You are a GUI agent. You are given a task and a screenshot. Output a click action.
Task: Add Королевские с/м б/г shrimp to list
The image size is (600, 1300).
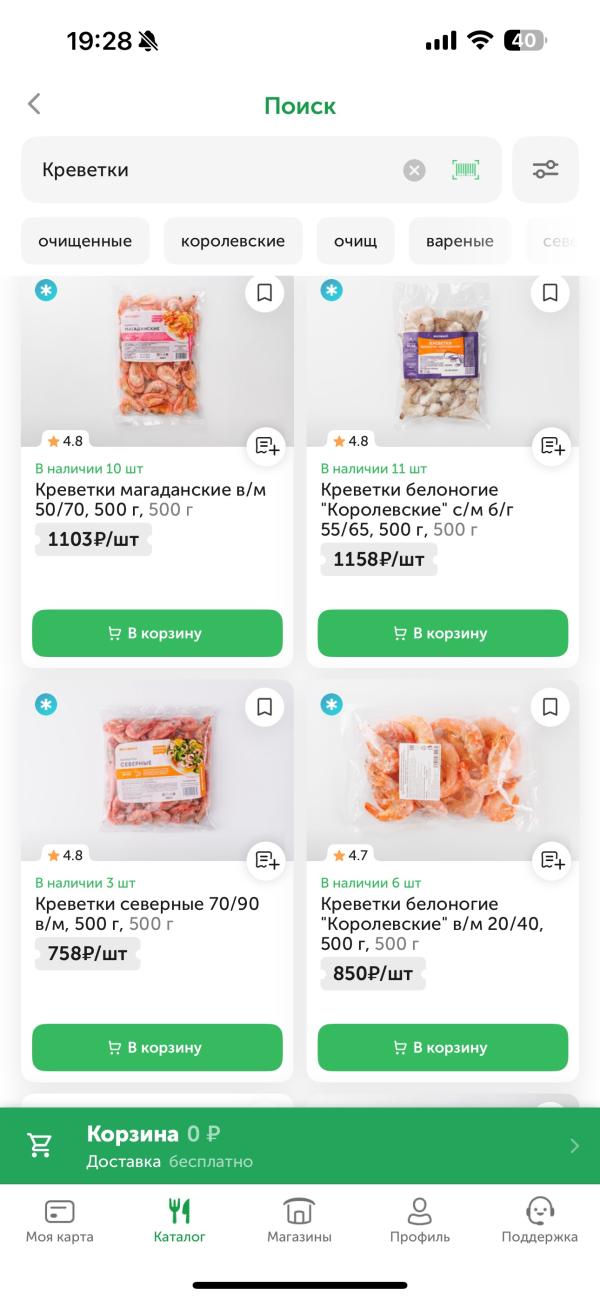[x=552, y=446]
